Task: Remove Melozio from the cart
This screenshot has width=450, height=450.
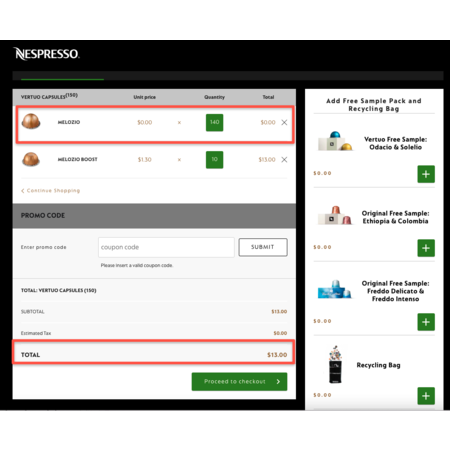Action: click(284, 122)
